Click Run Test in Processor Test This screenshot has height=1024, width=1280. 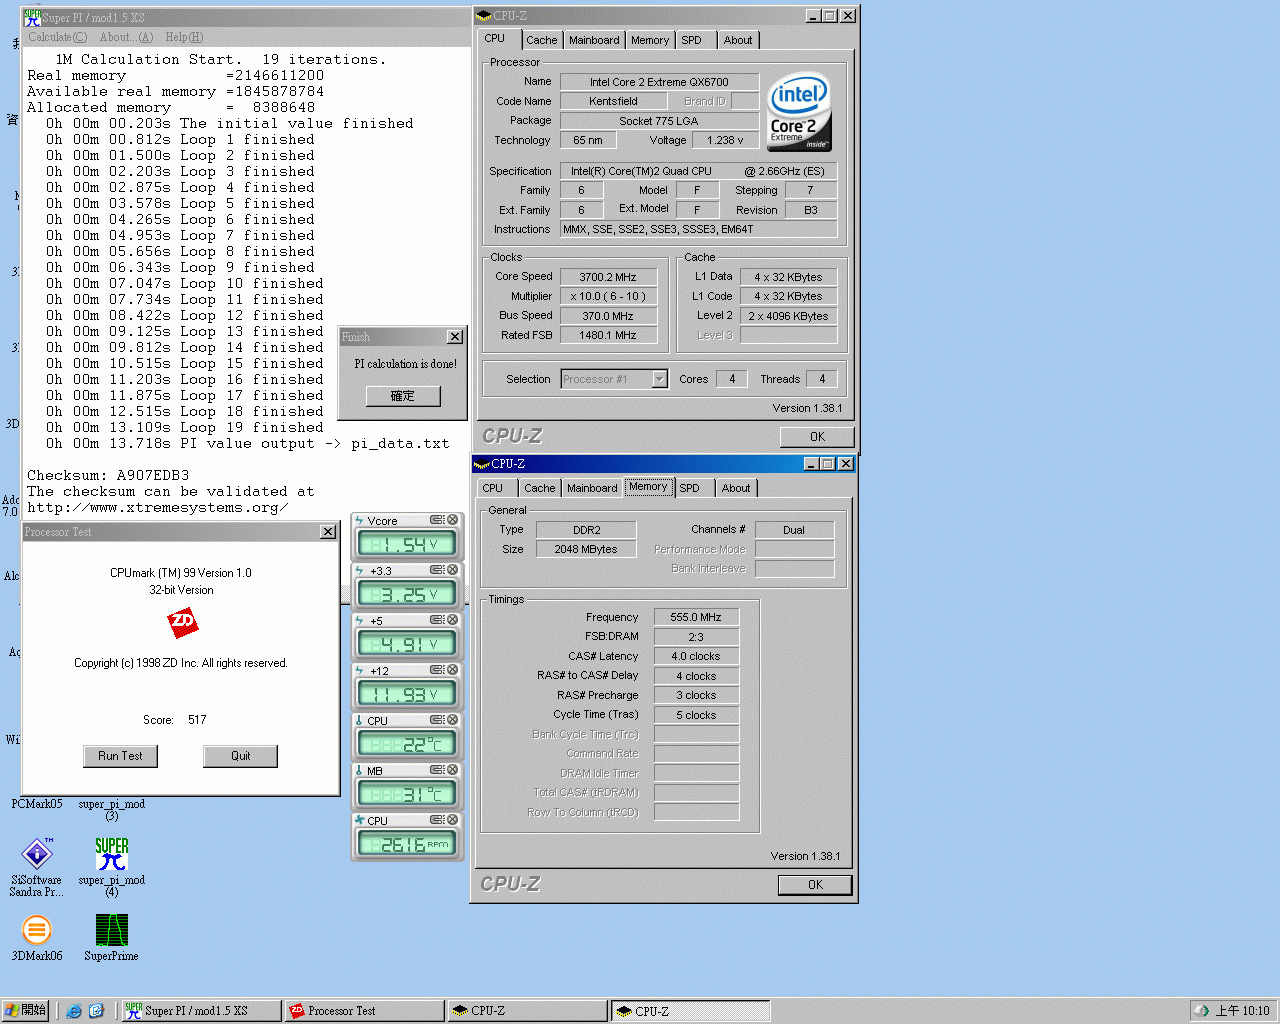click(120, 756)
